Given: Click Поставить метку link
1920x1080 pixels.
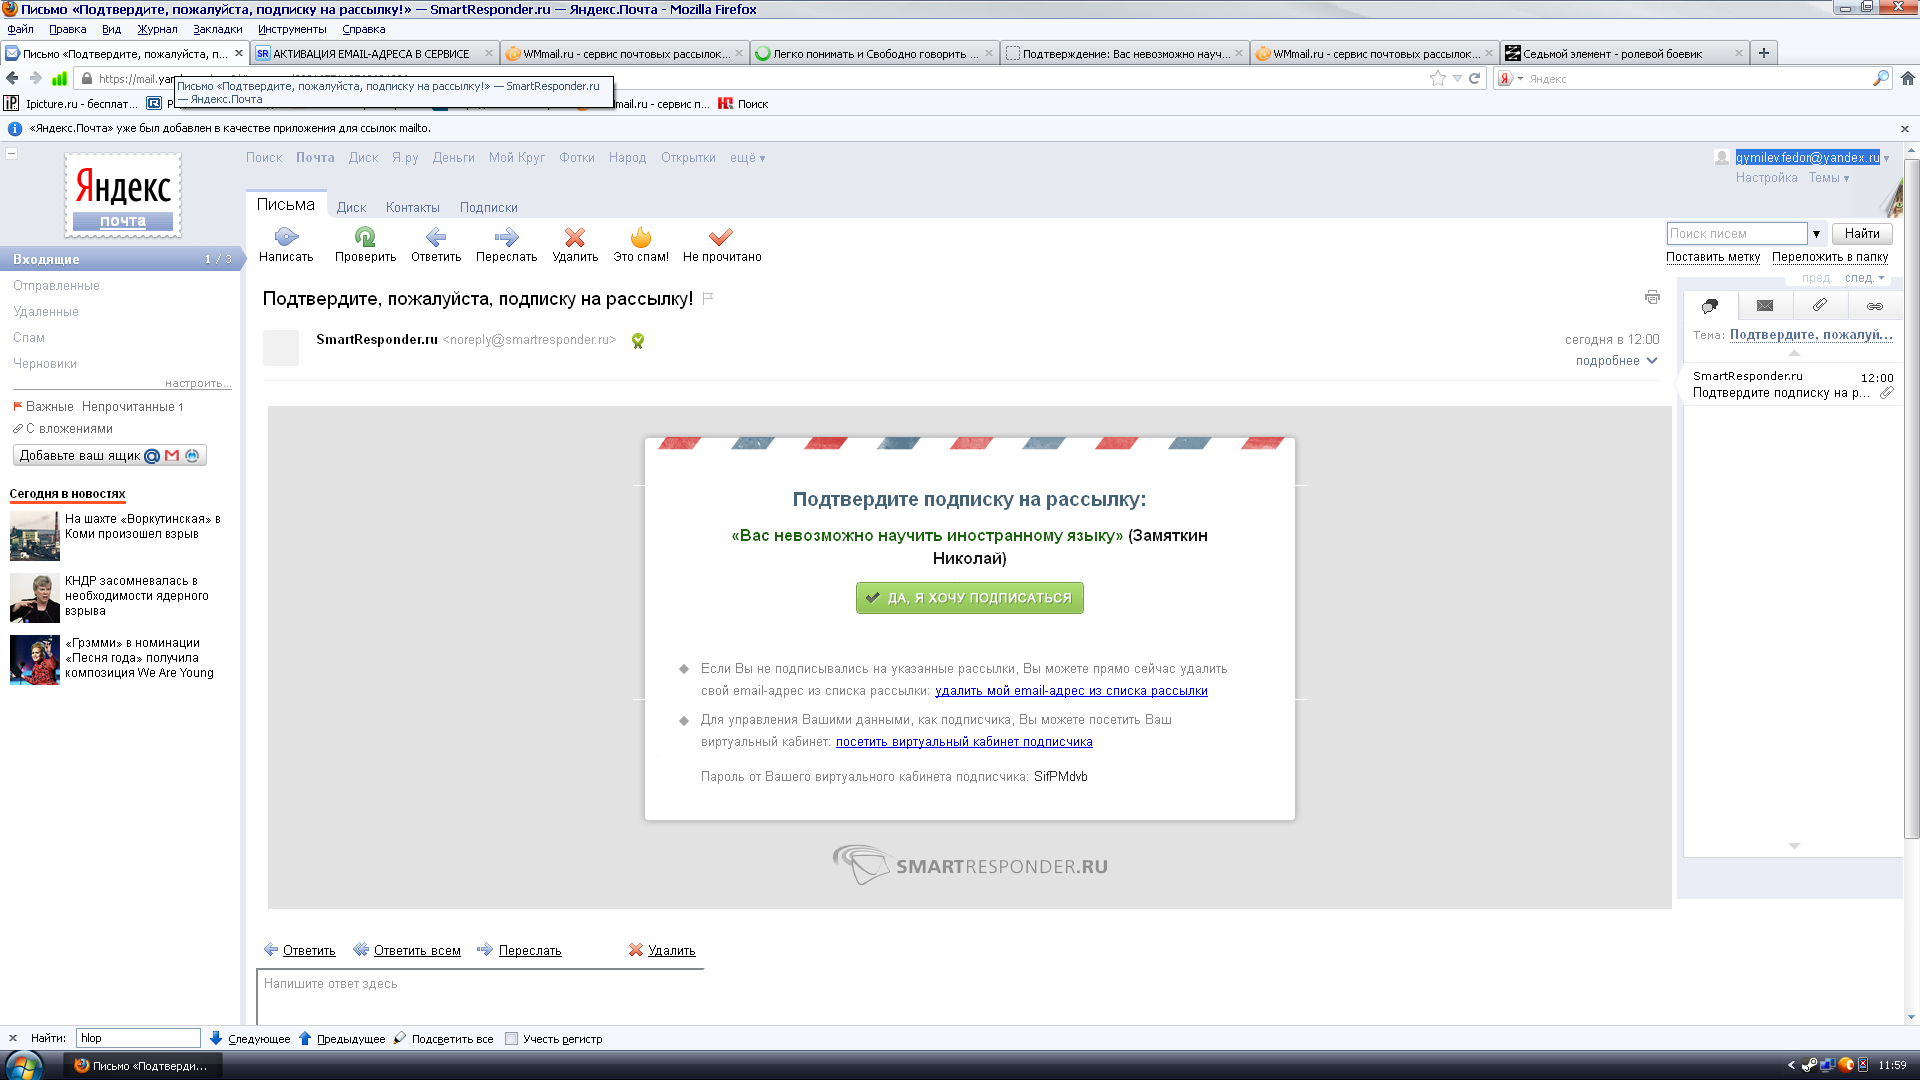Looking at the screenshot, I should pos(1712,257).
